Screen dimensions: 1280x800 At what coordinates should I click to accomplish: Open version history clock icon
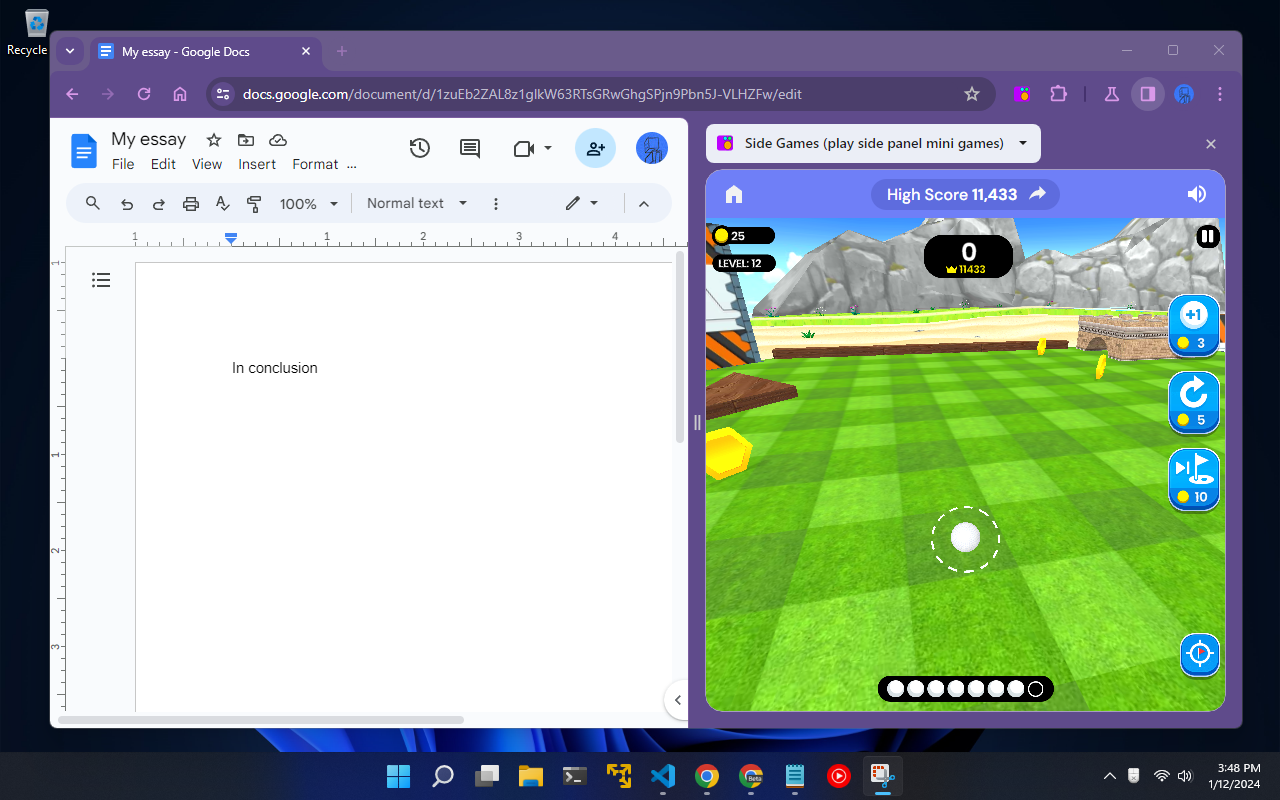[420, 148]
